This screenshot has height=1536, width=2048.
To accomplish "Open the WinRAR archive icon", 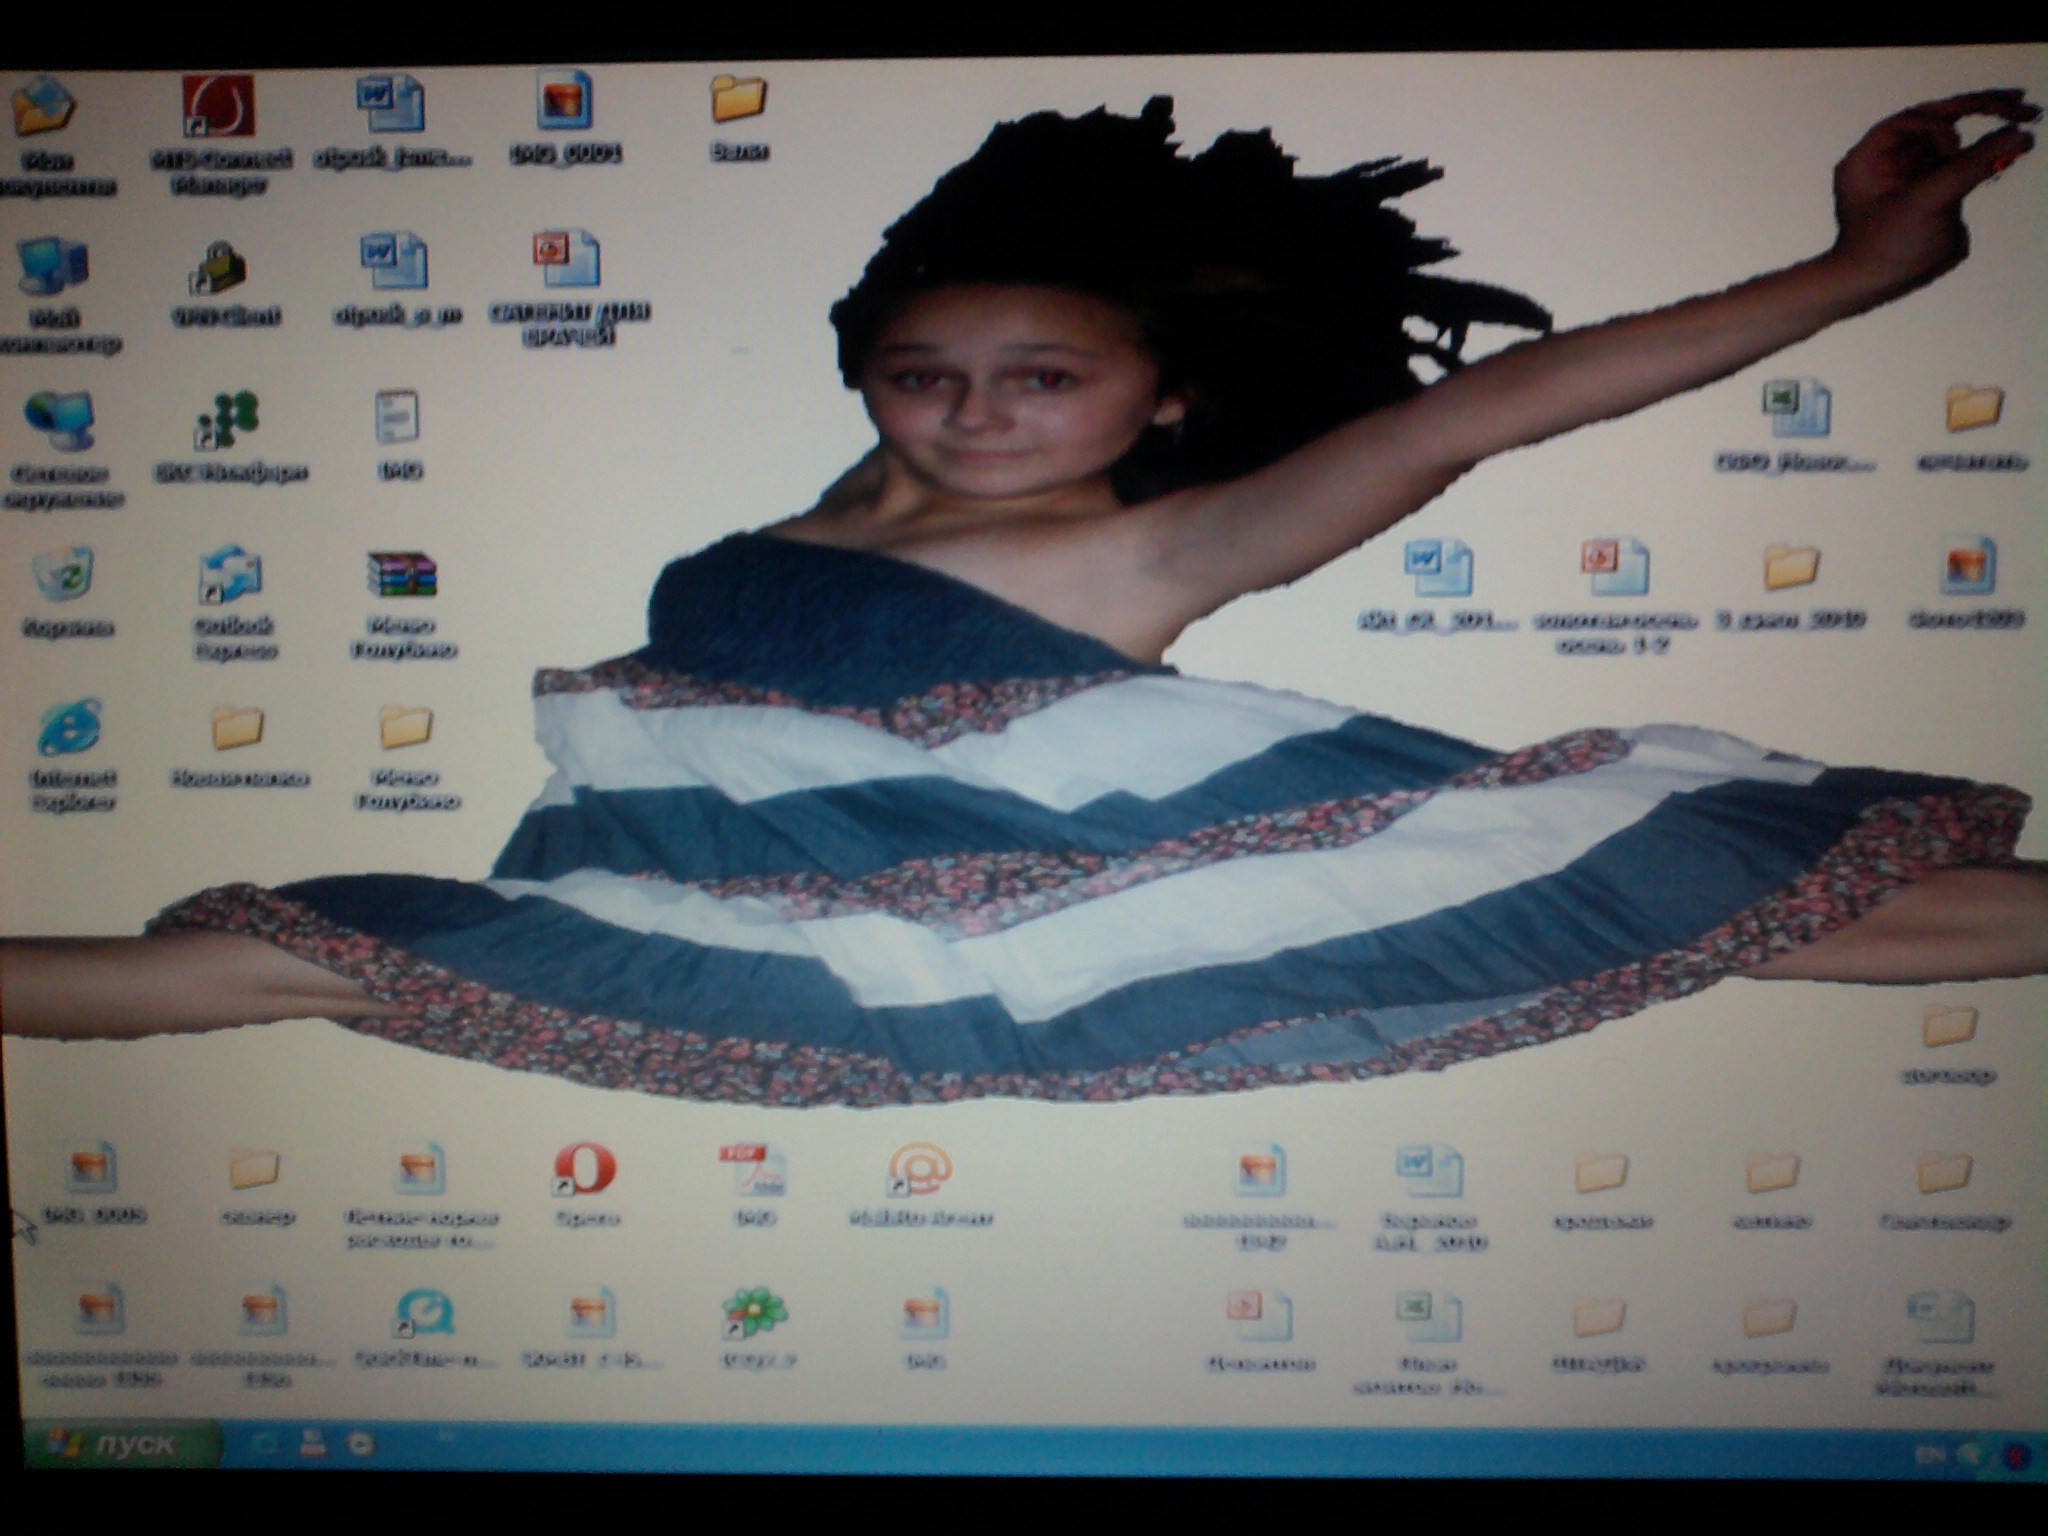I will point(401,575).
